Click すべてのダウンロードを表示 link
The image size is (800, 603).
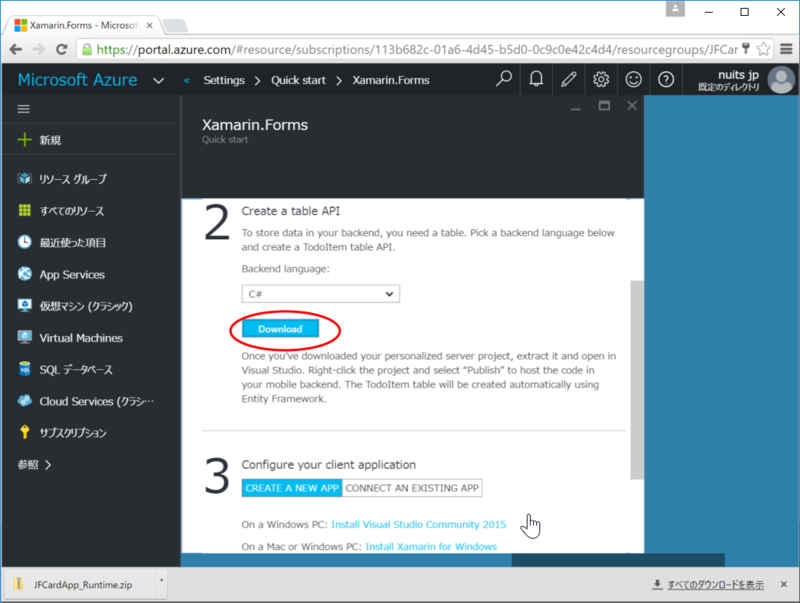[x=715, y=585]
